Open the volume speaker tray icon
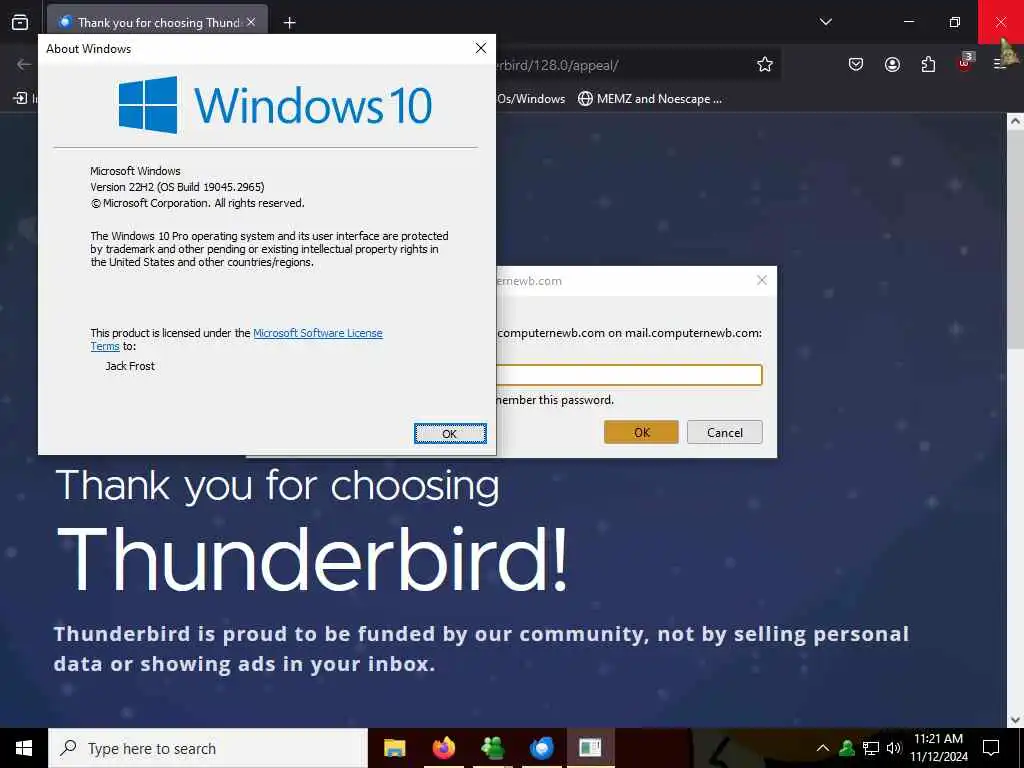1024x768 pixels. [x=894, y=748]
